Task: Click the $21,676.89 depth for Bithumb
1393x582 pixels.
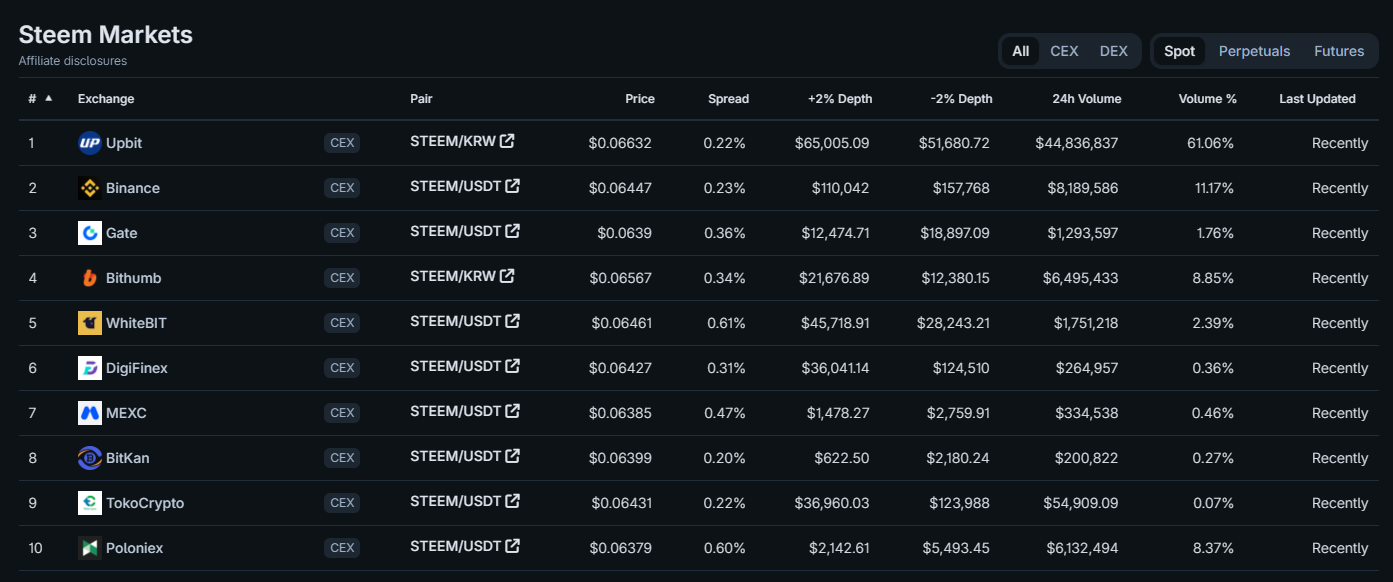Action: click(835, 278)
